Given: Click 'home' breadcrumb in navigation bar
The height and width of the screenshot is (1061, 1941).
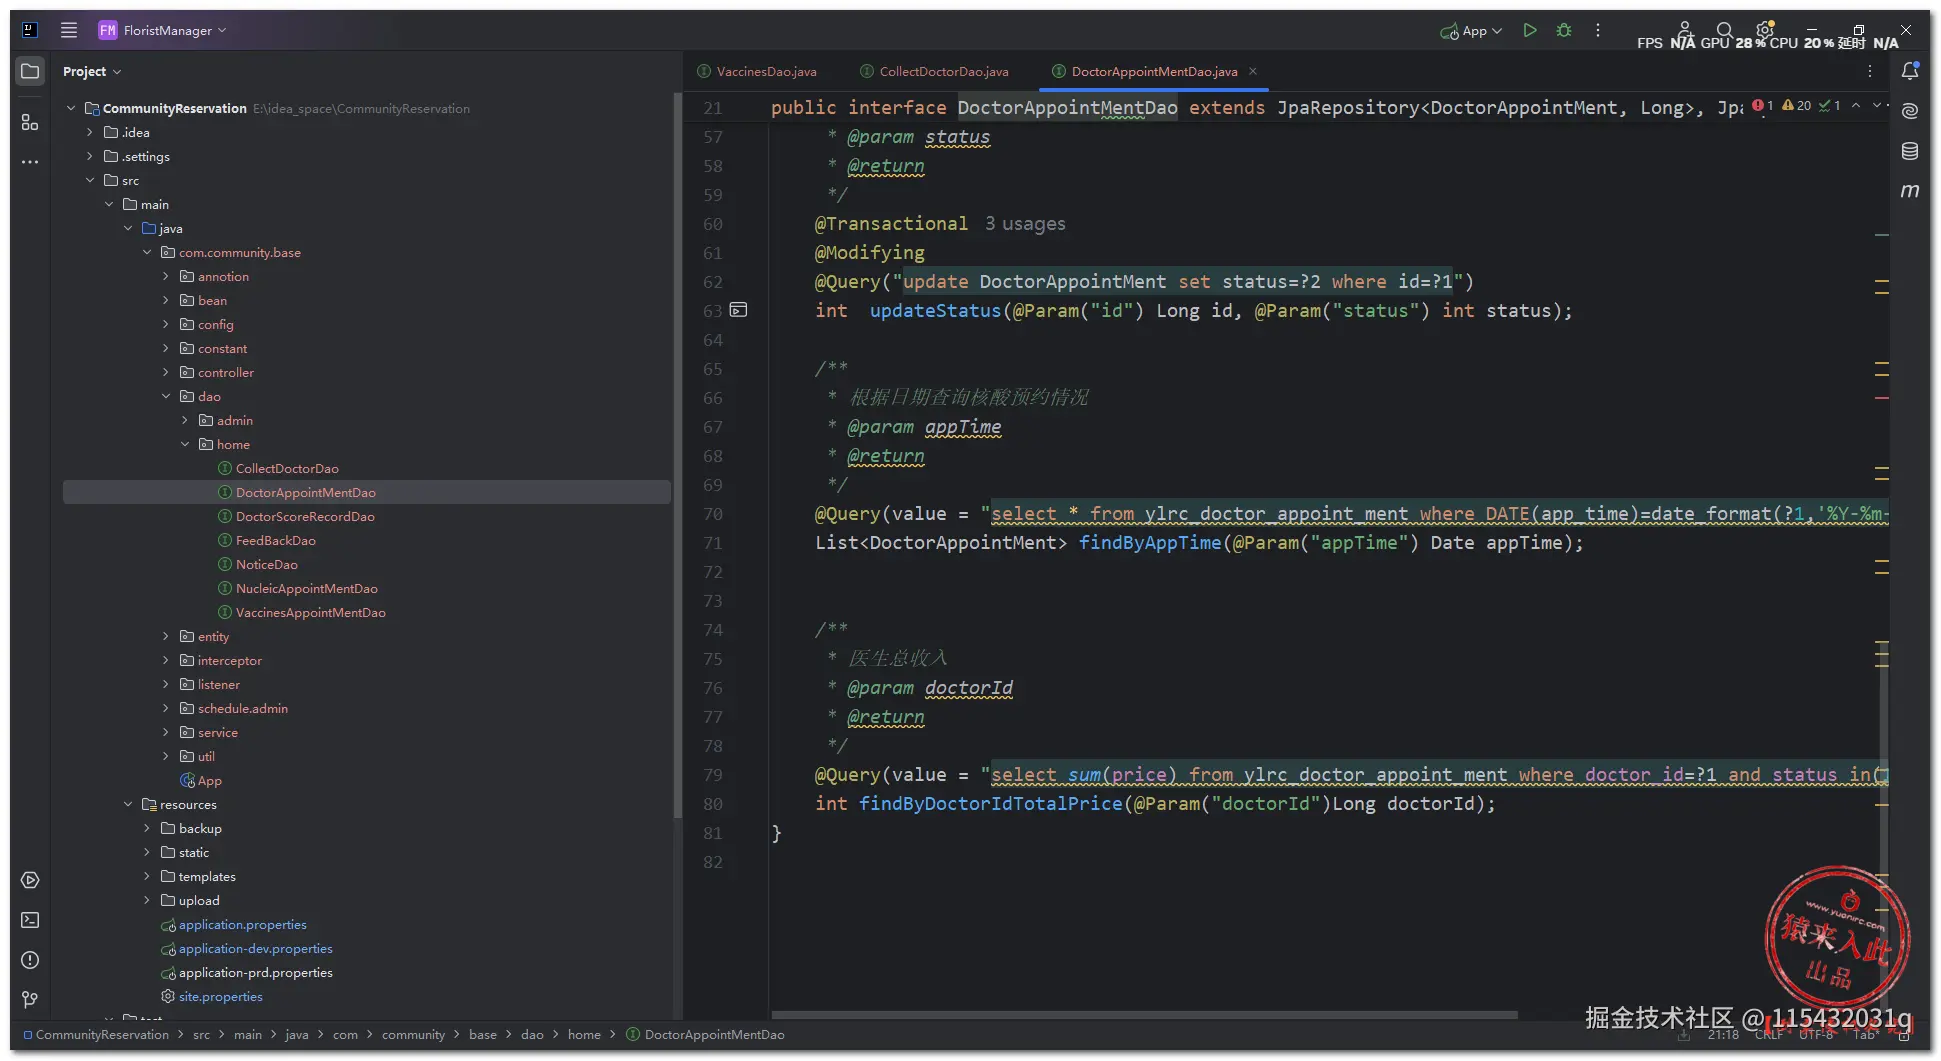Looking at the screenshot, I should tap(584, 1034).
